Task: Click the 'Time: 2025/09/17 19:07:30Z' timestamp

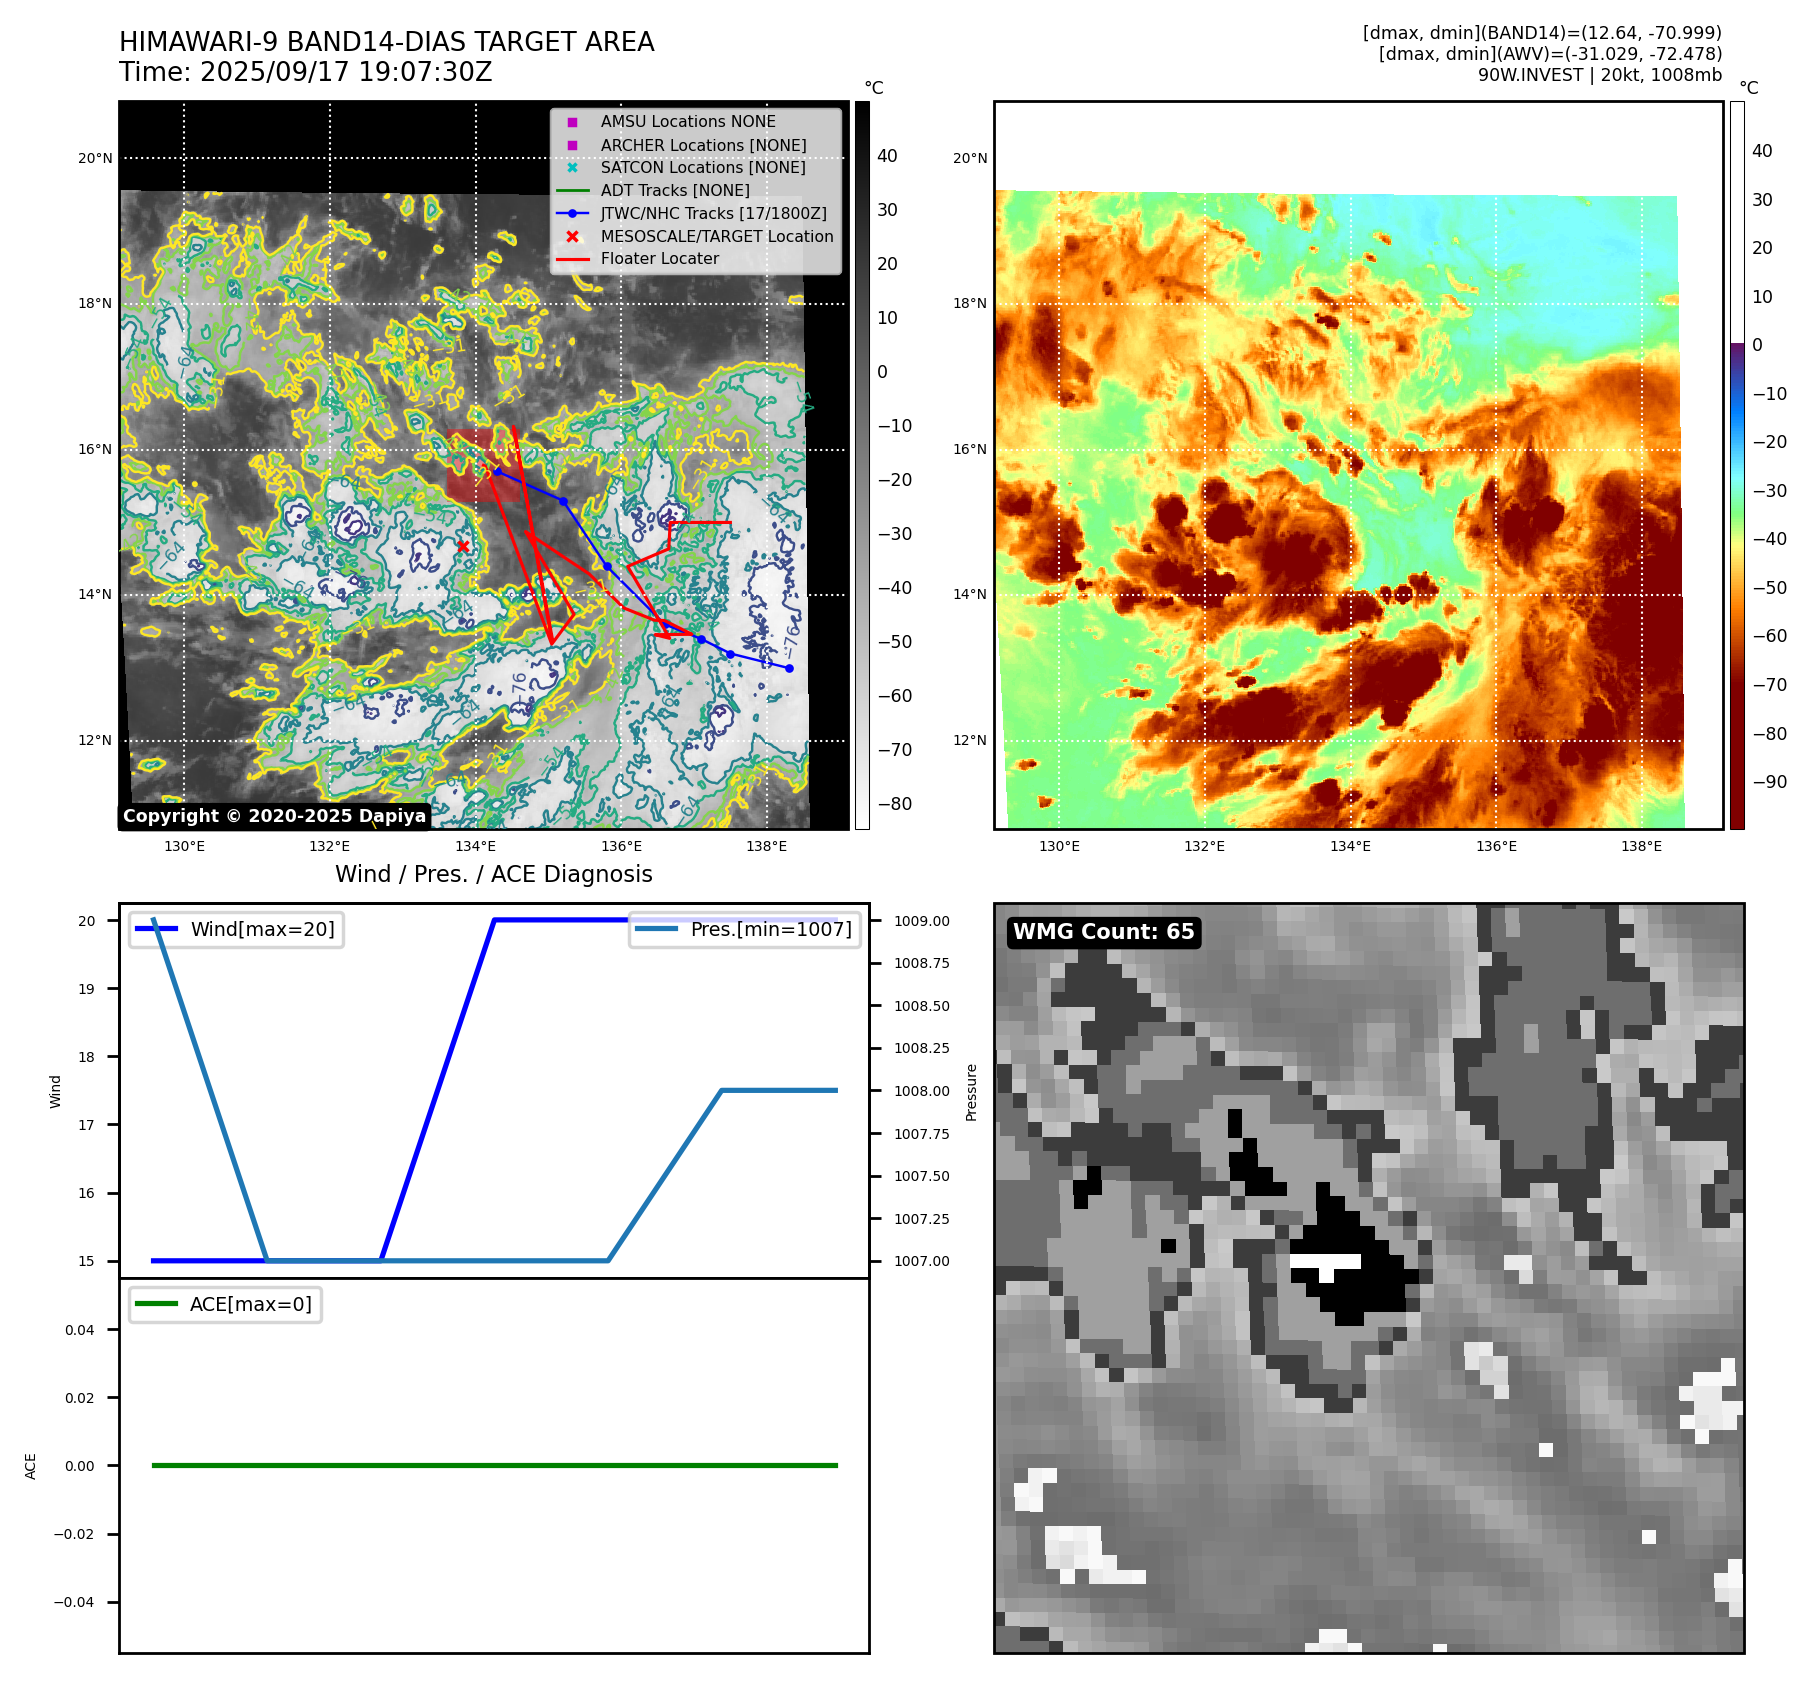Action: point(306,73)
